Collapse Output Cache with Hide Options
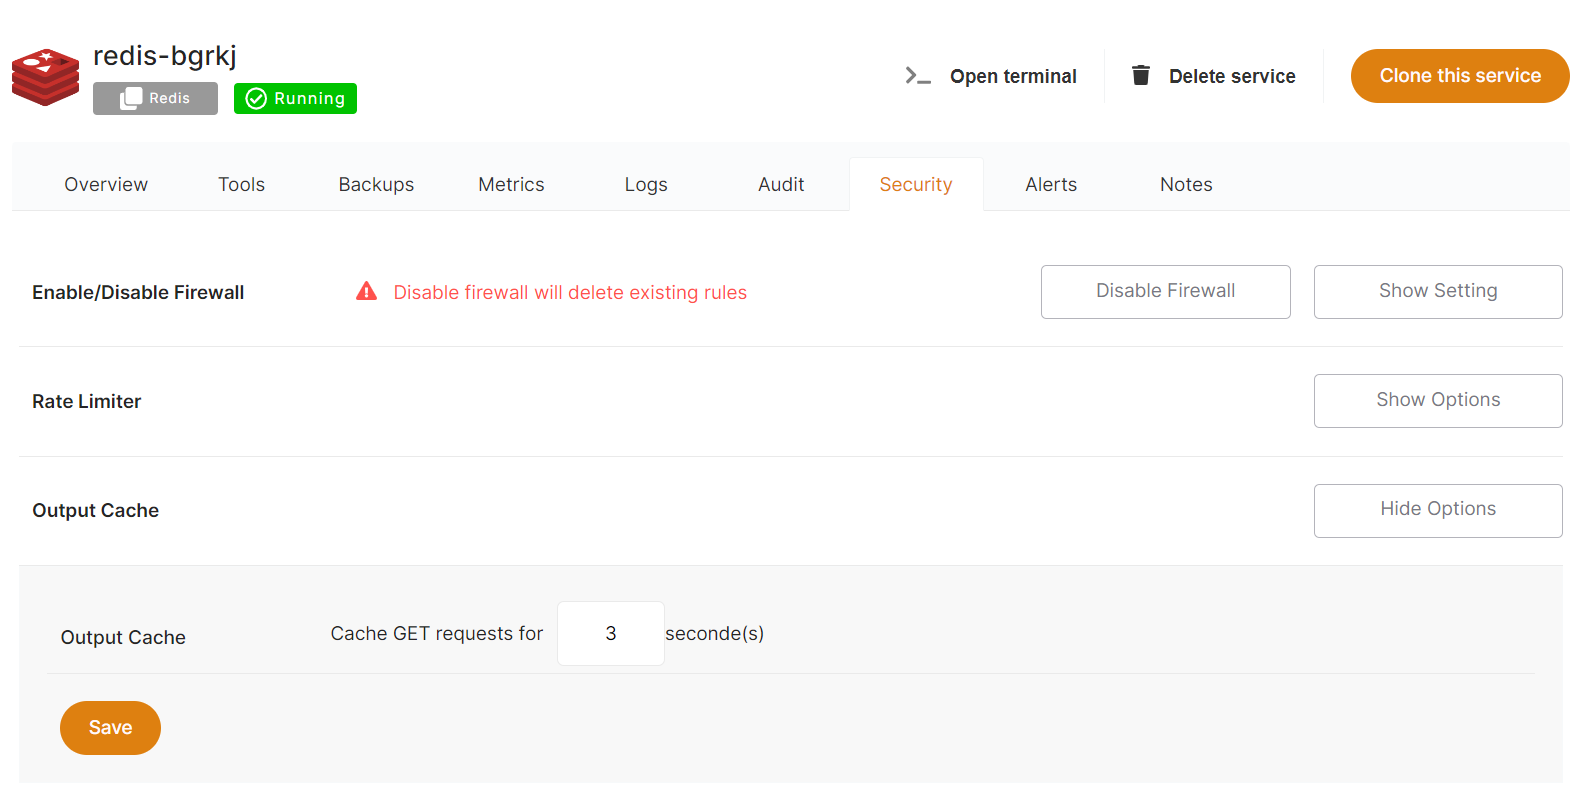This screenshot has height=798, width=1583. (1437, 510)
